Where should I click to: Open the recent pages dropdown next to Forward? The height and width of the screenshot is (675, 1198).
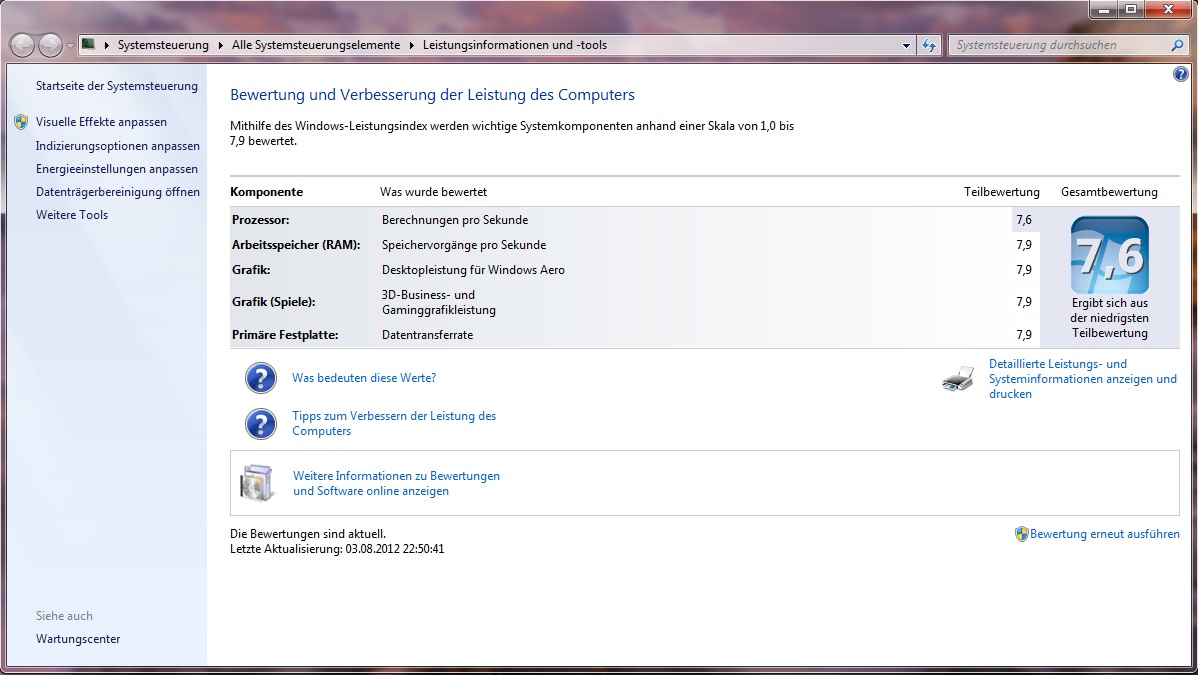pos(70,46)
